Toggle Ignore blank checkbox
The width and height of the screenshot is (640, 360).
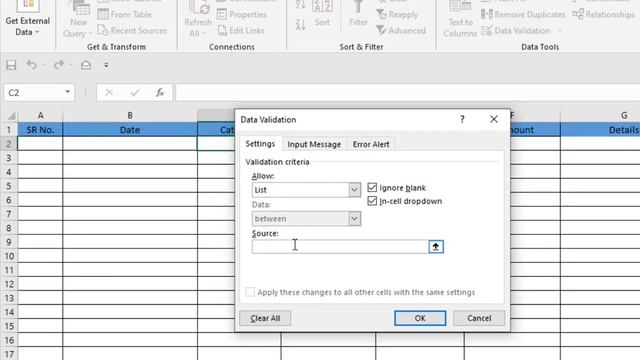(372, 187)
